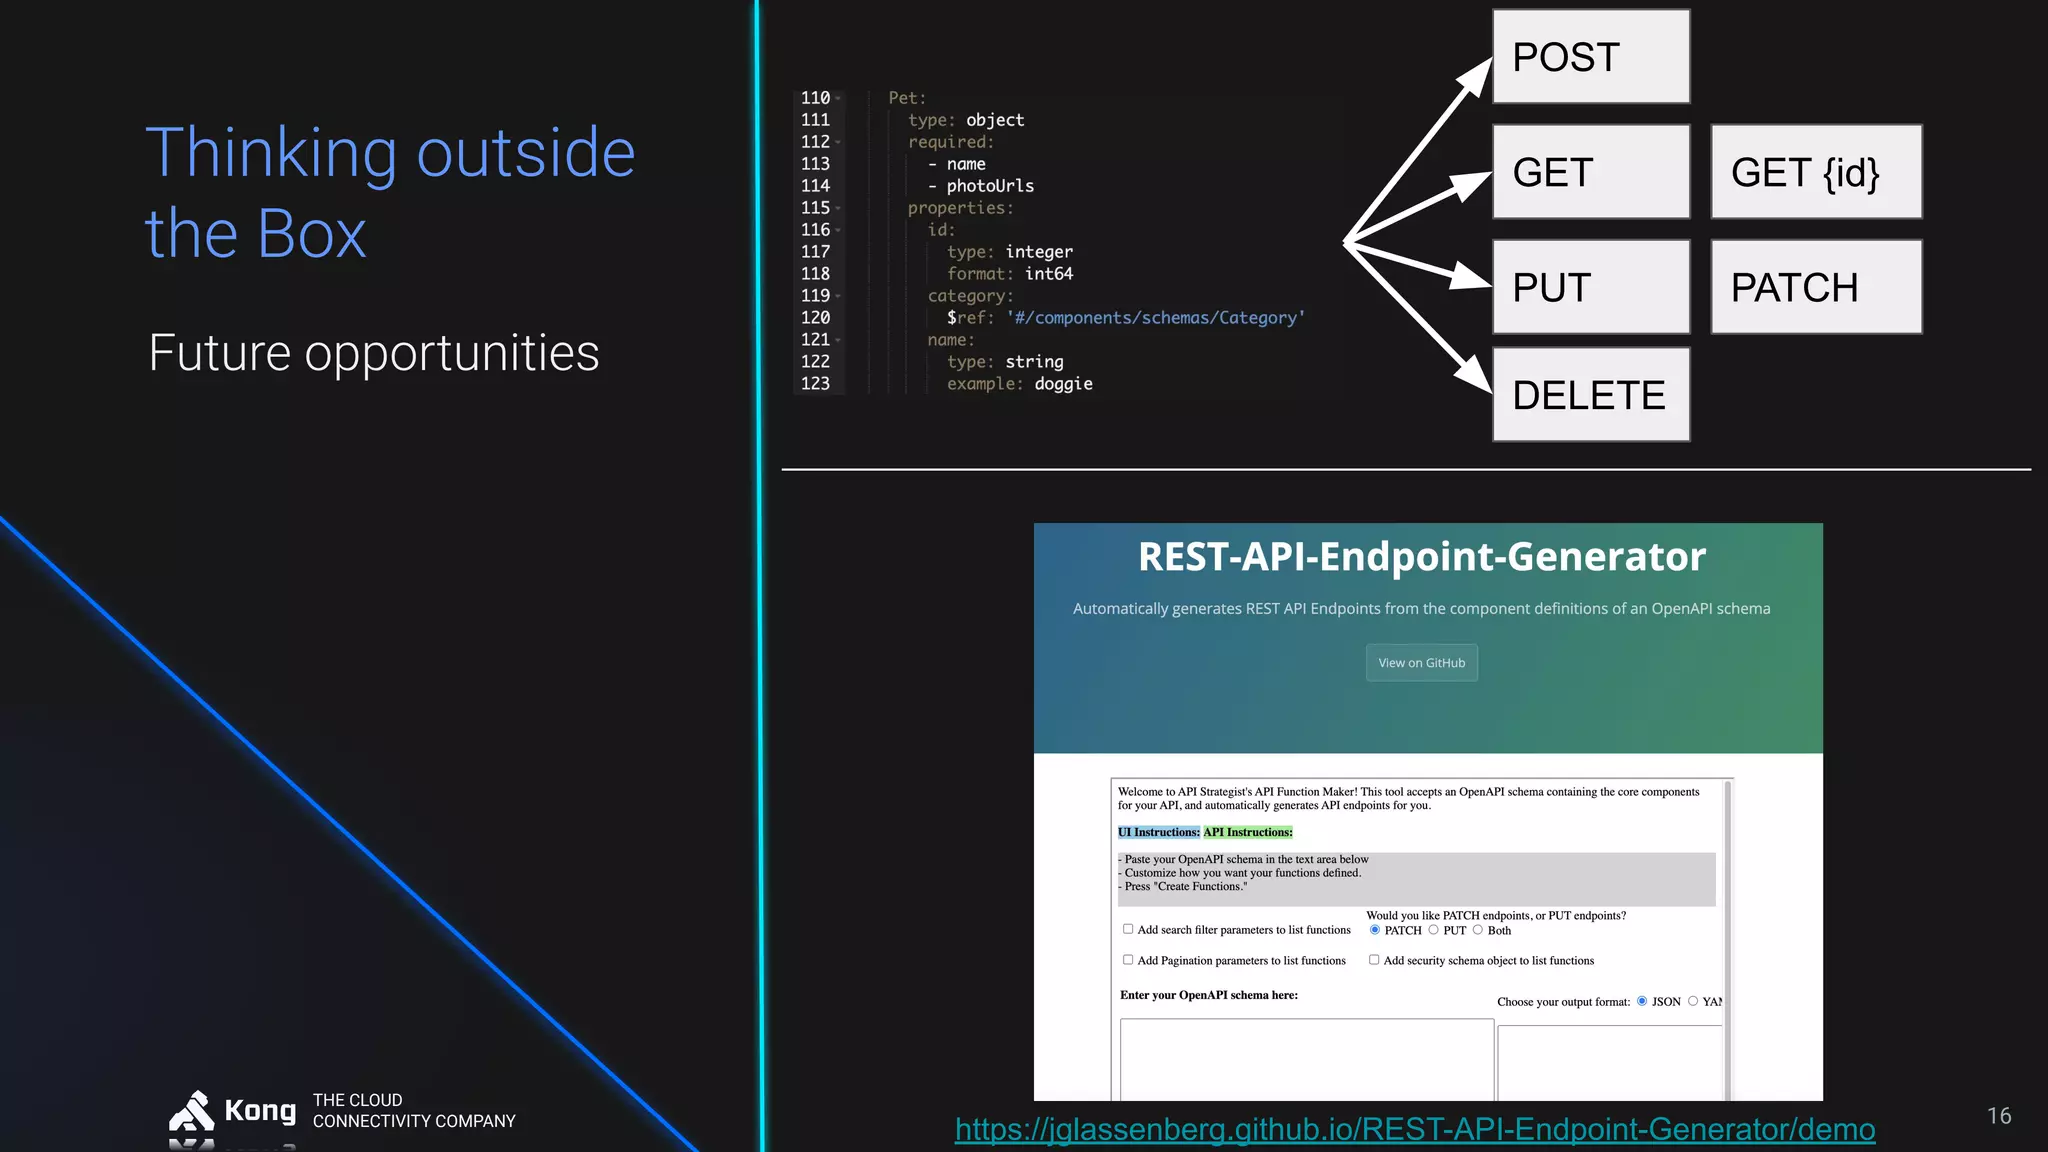Click the View on GitHub button
The width and height of the screenshot is (2048, 1152).
click(x=1421, y=663)
